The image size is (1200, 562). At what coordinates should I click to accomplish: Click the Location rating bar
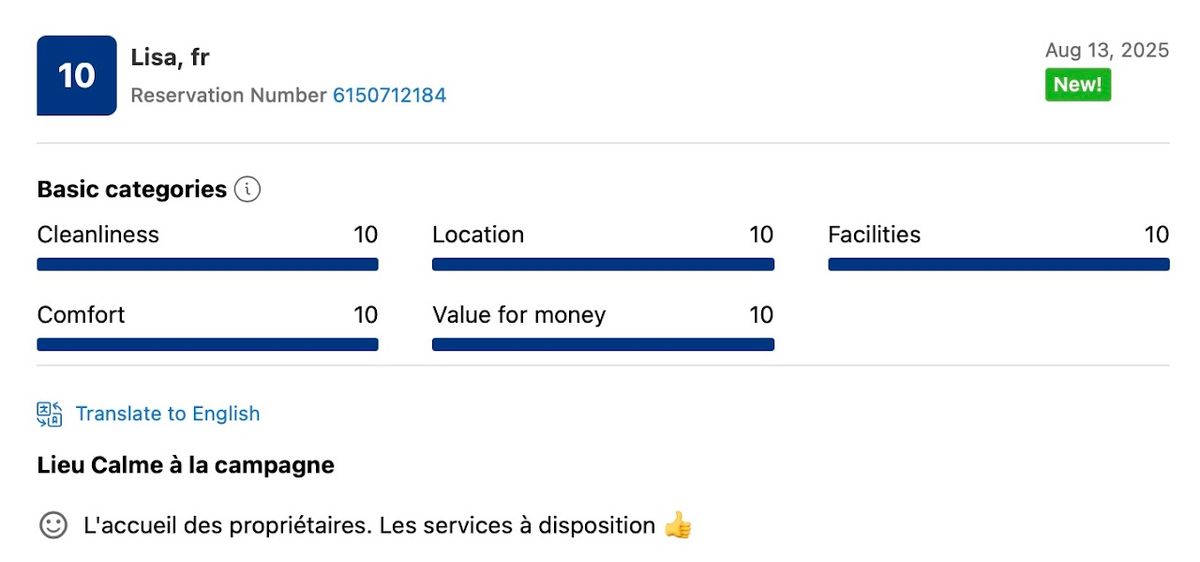coord(603,265)
